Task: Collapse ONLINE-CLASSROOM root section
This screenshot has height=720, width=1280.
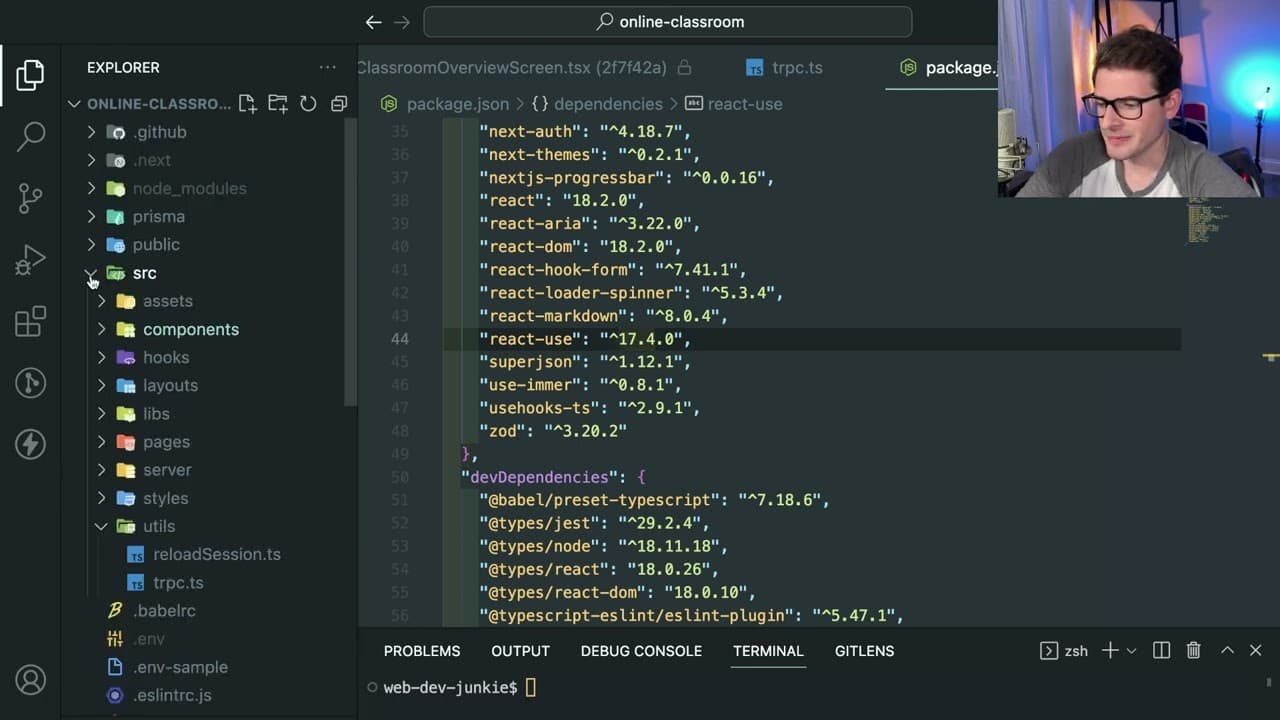Action: pyautogui.click(x=150, y=104)
